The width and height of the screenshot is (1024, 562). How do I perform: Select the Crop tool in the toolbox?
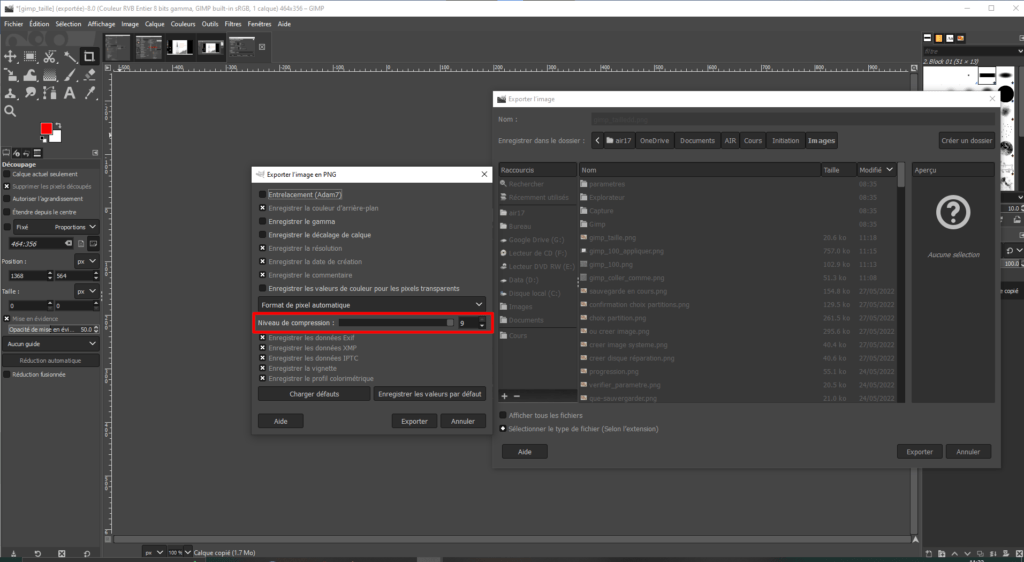point(89,57)
